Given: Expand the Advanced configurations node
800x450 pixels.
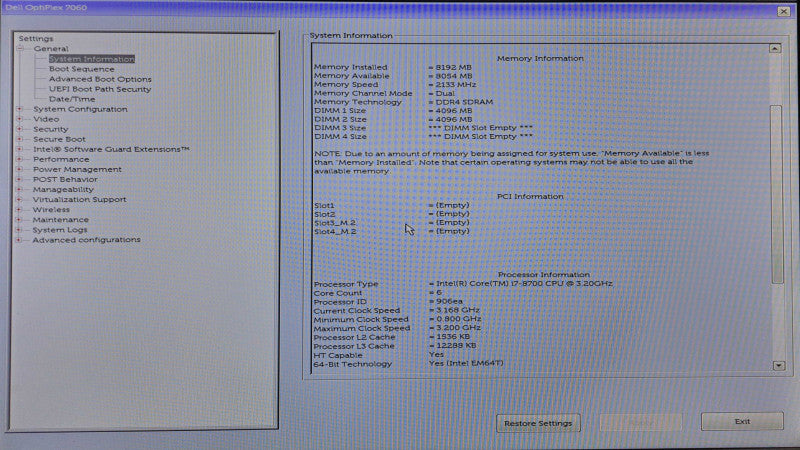Looking at the screenshot, I should [19, 240].
